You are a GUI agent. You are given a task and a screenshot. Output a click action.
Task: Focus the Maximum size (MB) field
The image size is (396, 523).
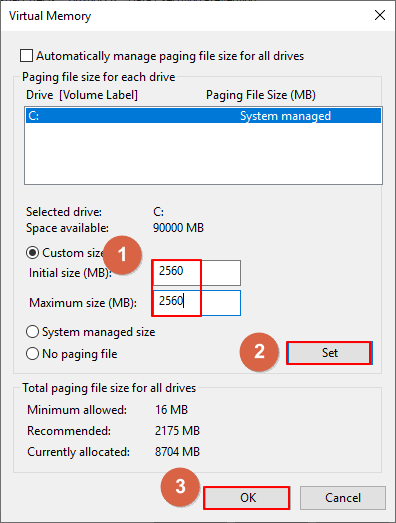(196, 303)
